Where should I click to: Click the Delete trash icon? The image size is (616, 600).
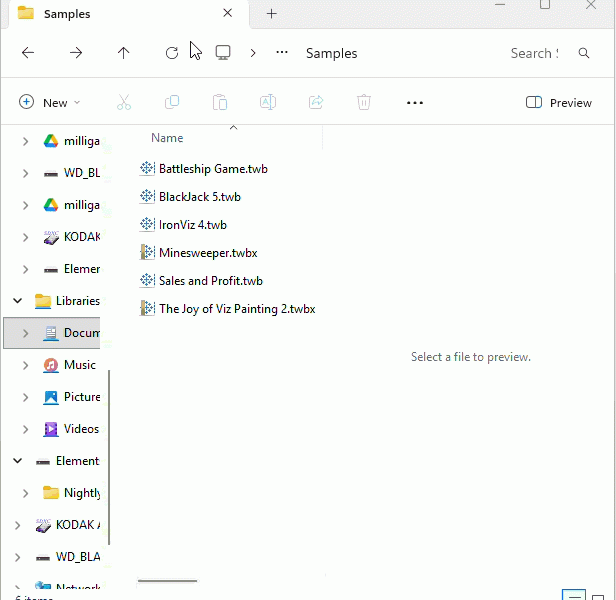pyautogui.click(x=364, y=102)
